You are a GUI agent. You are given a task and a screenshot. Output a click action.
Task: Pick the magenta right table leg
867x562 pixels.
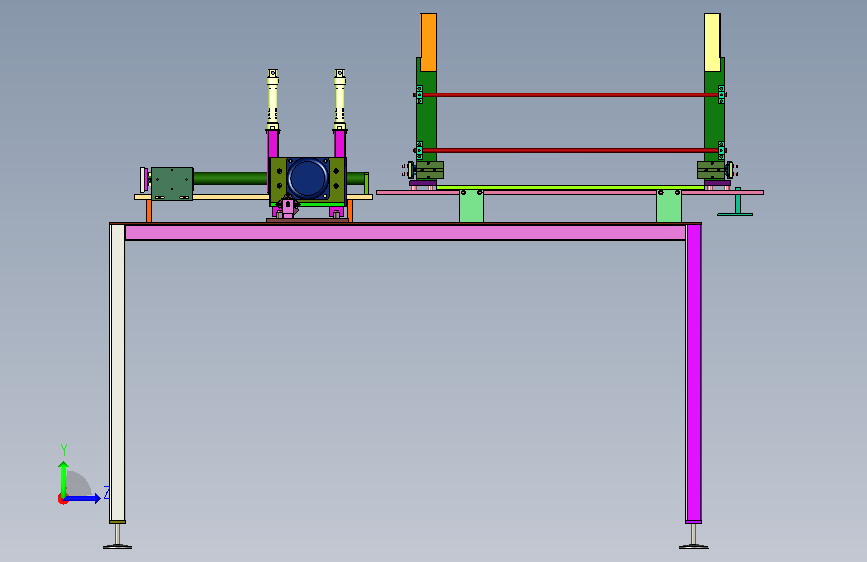[693, 373]
